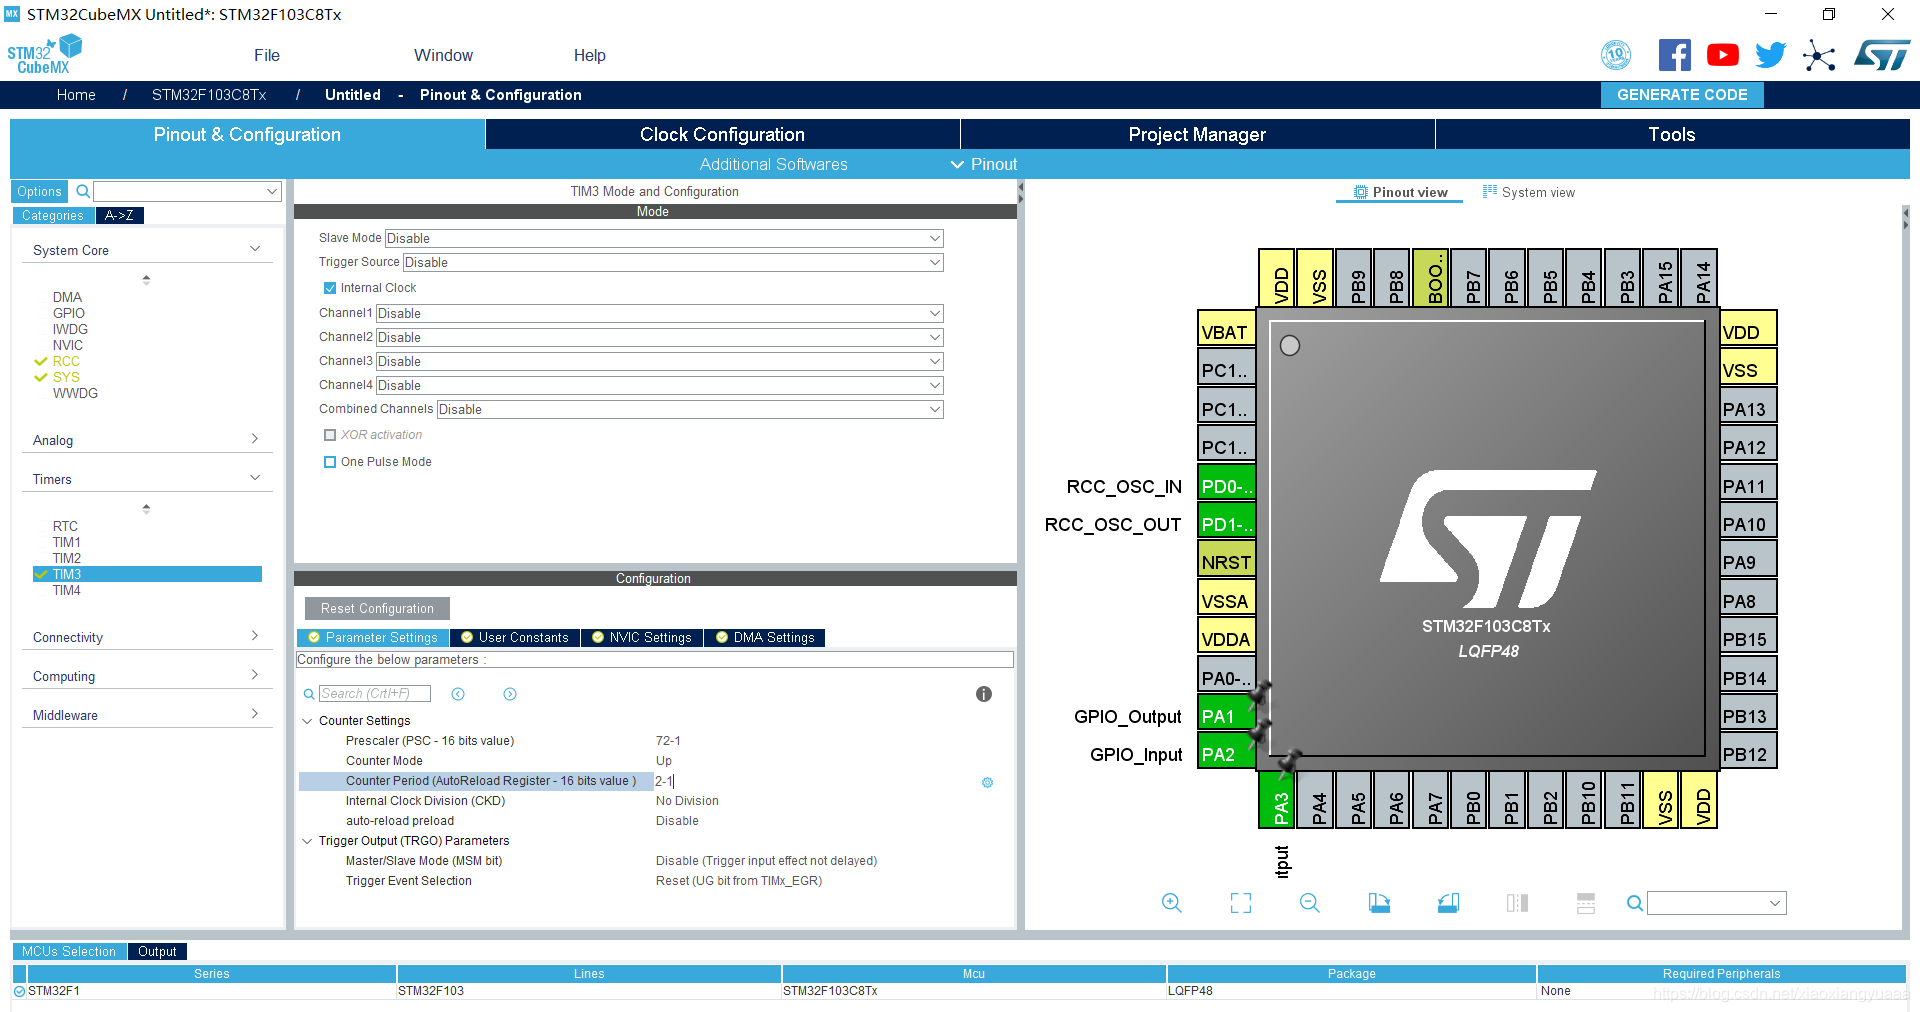Click the gear icon beside Counter Period

point(987,782)
